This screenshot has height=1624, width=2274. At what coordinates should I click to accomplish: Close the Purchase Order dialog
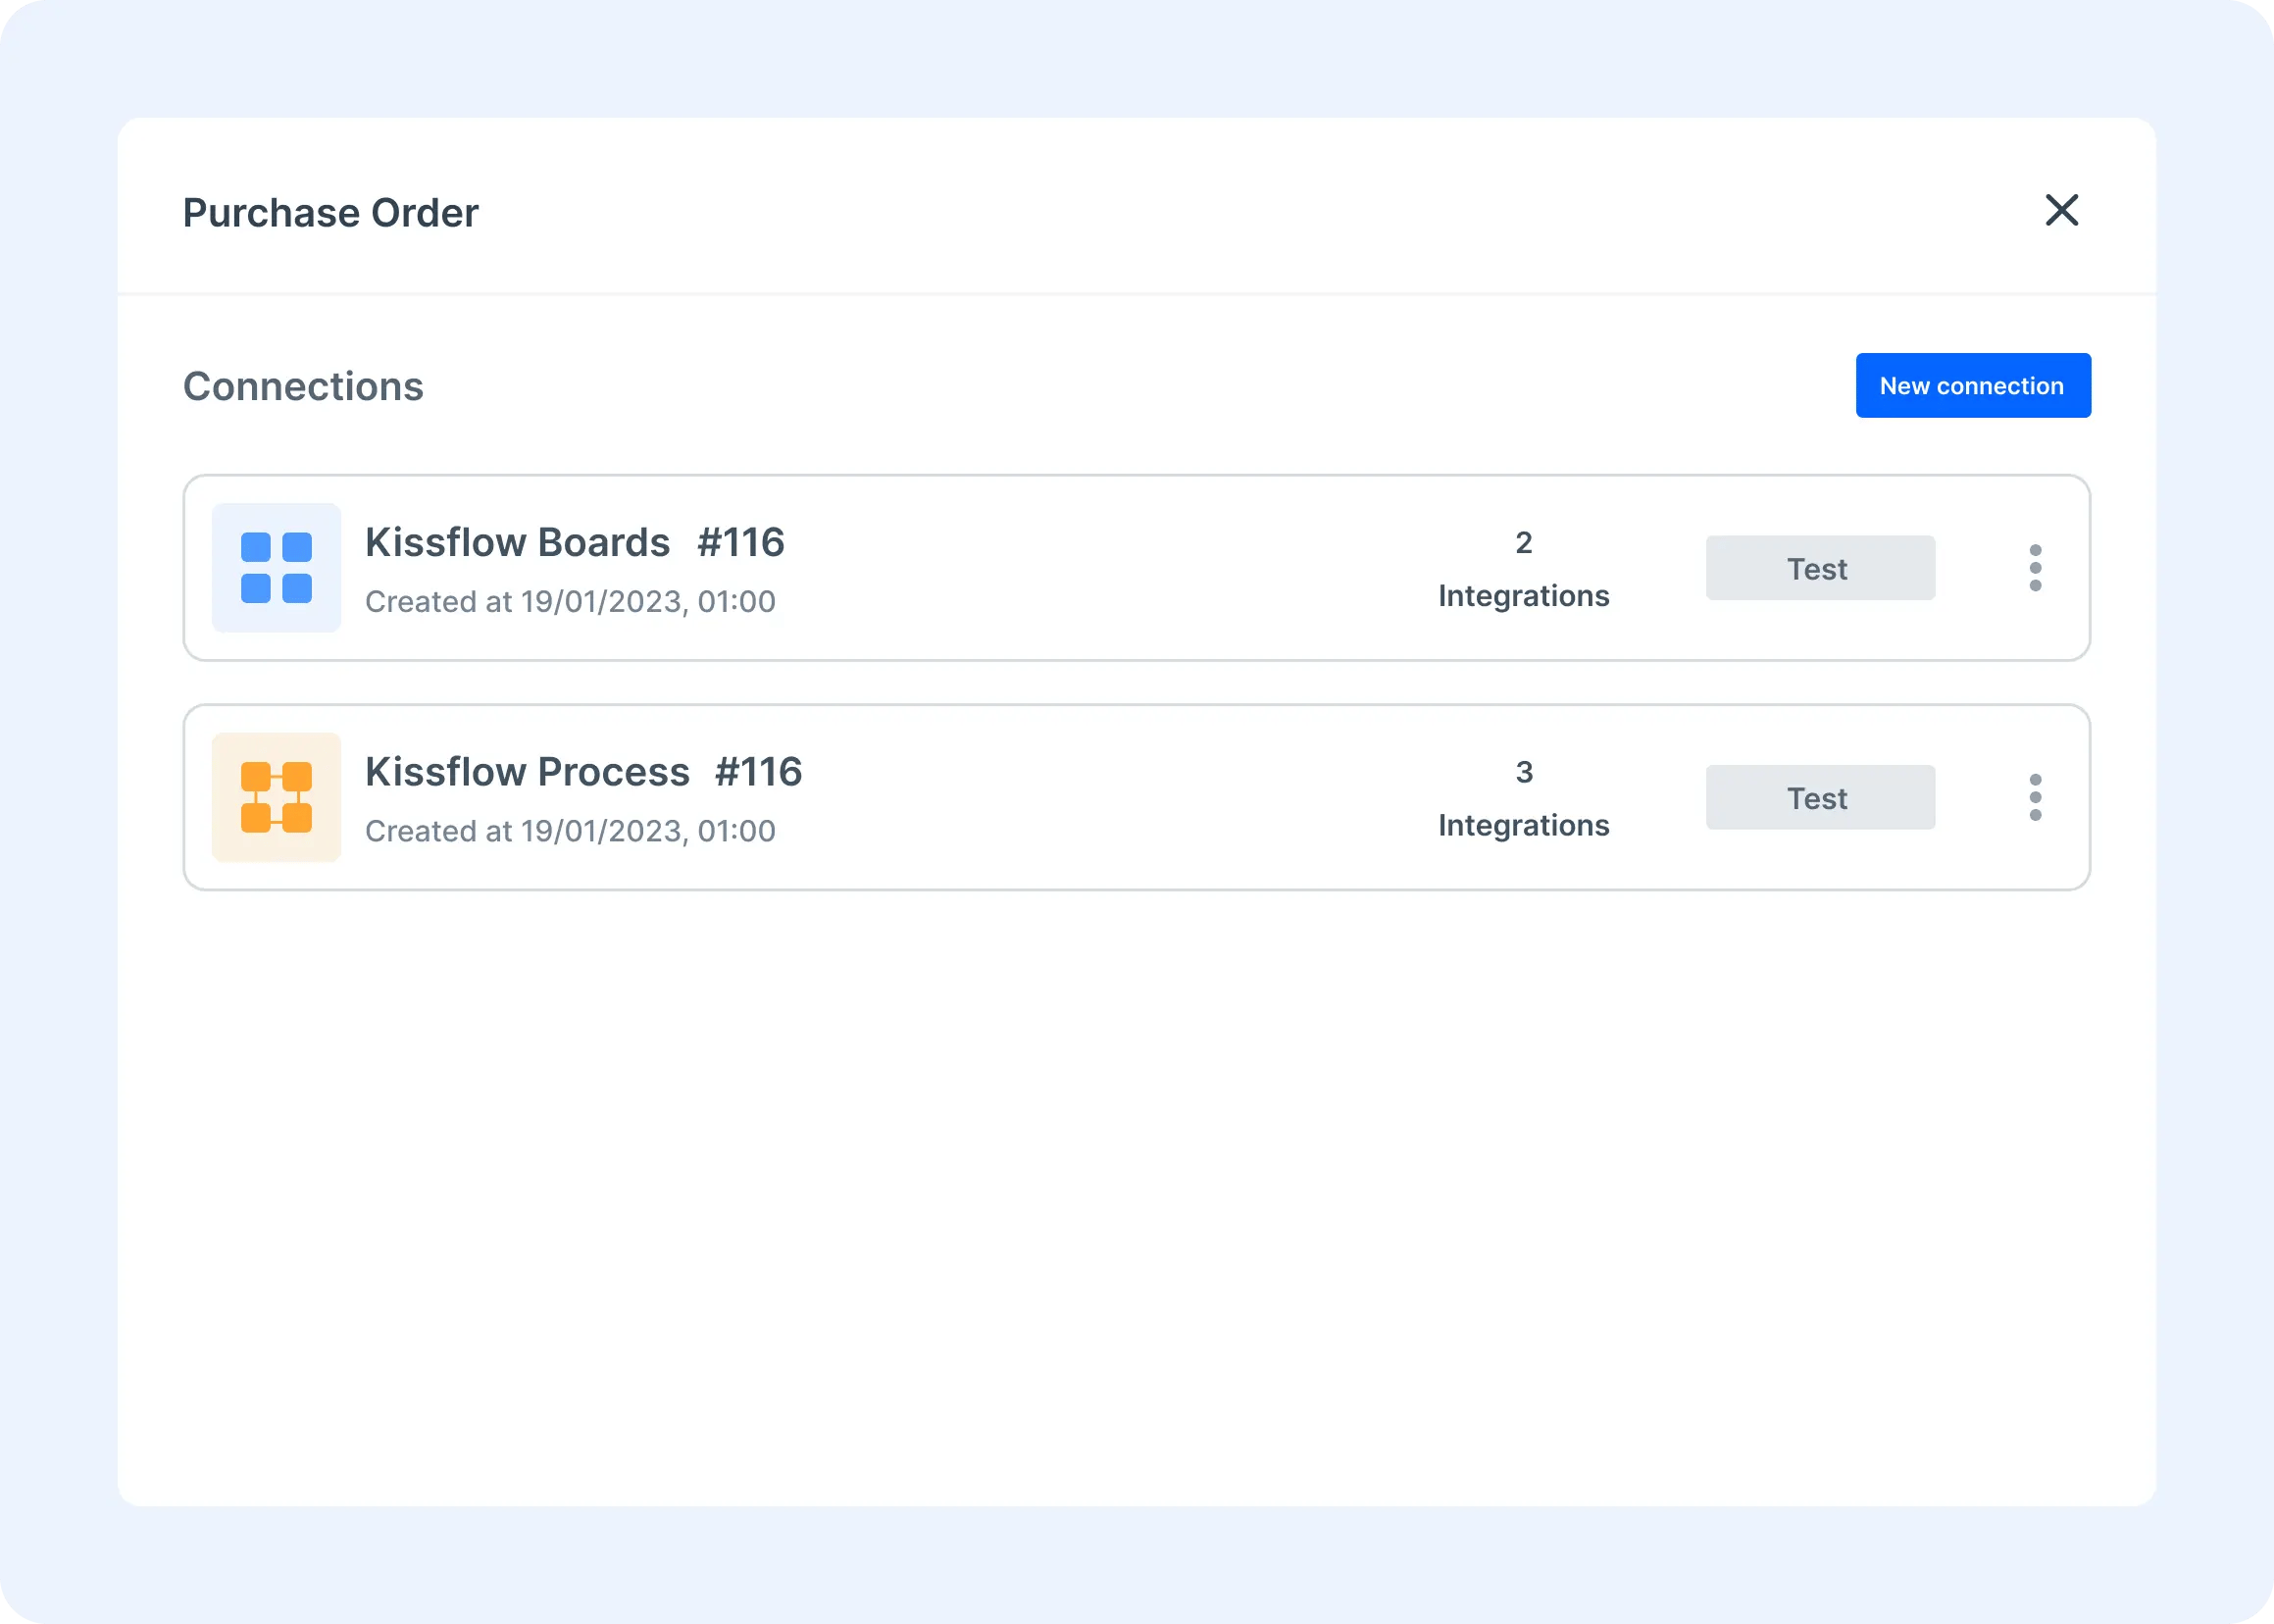[2061, 211]
